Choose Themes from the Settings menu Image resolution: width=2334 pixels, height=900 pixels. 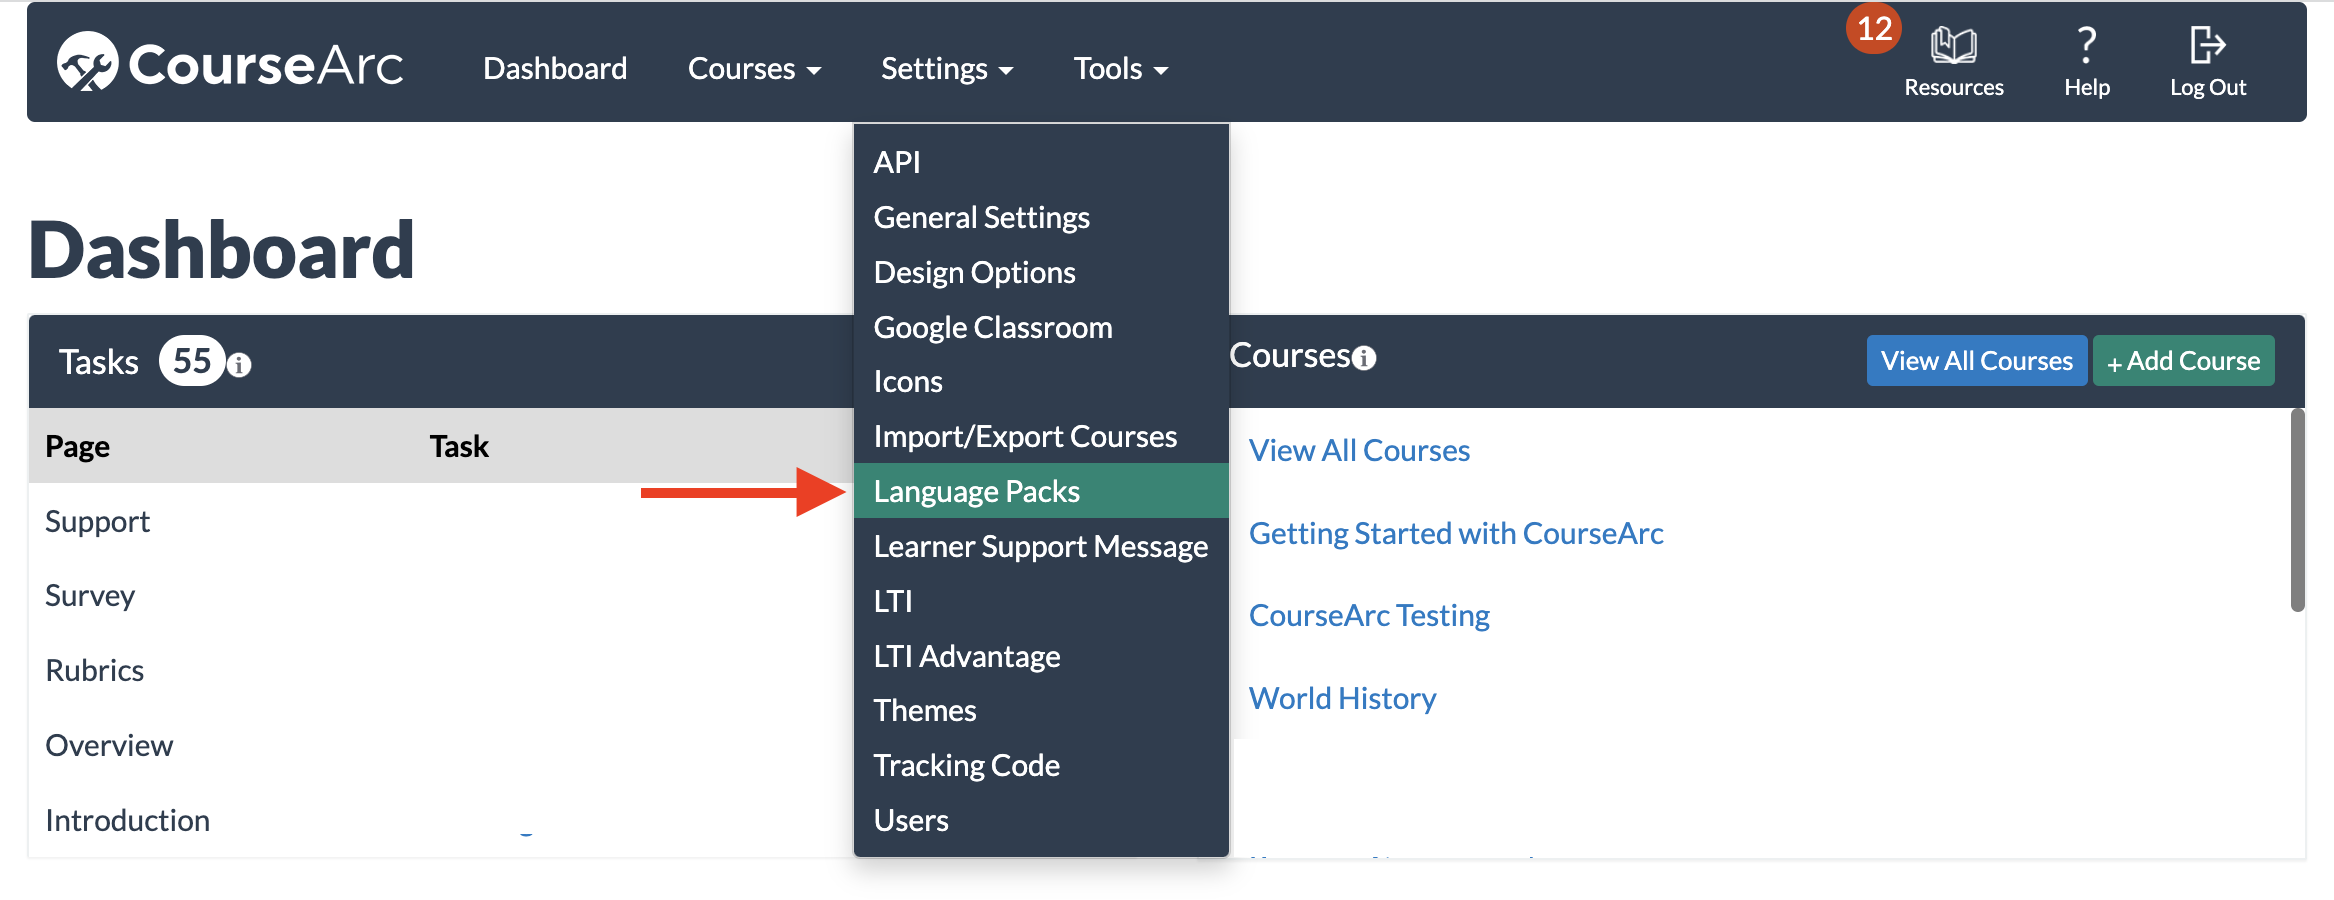(x=1041, y=710)
